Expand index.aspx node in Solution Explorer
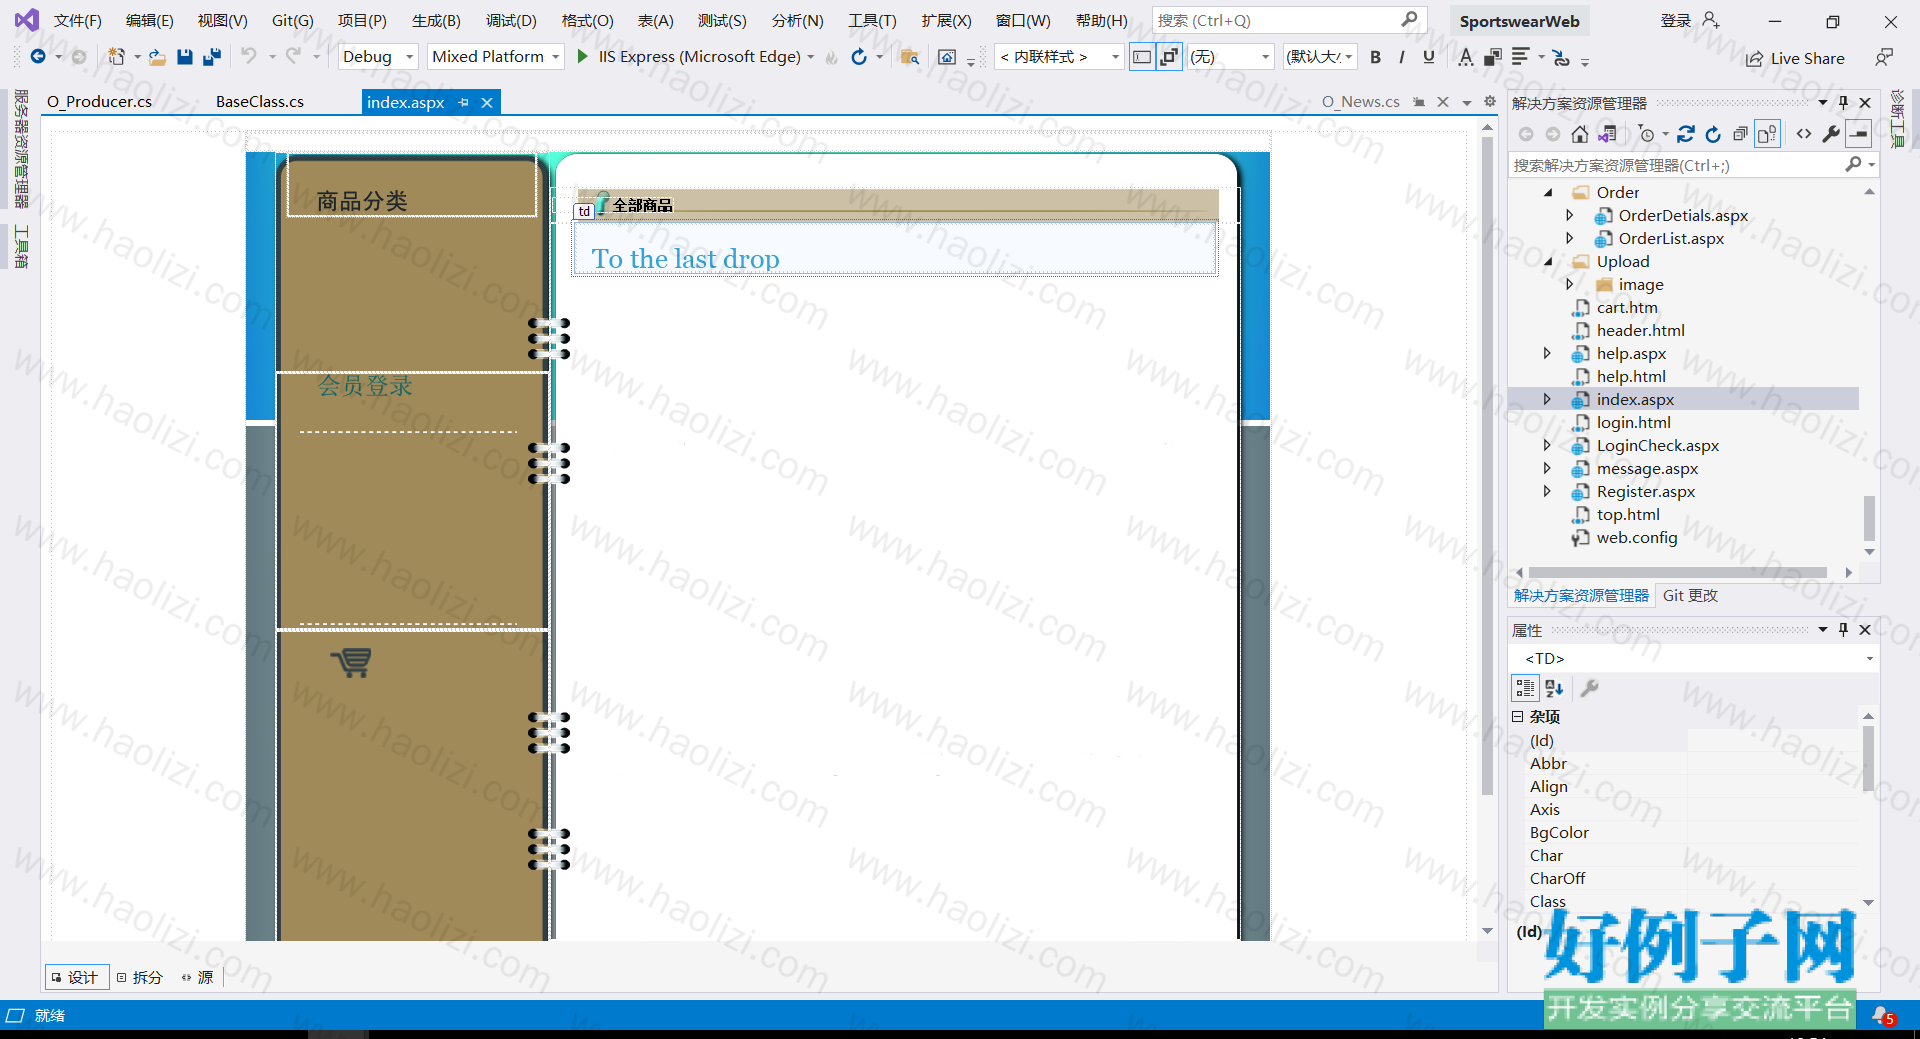This screenshot has width=1920, height=1039. 1548,399
